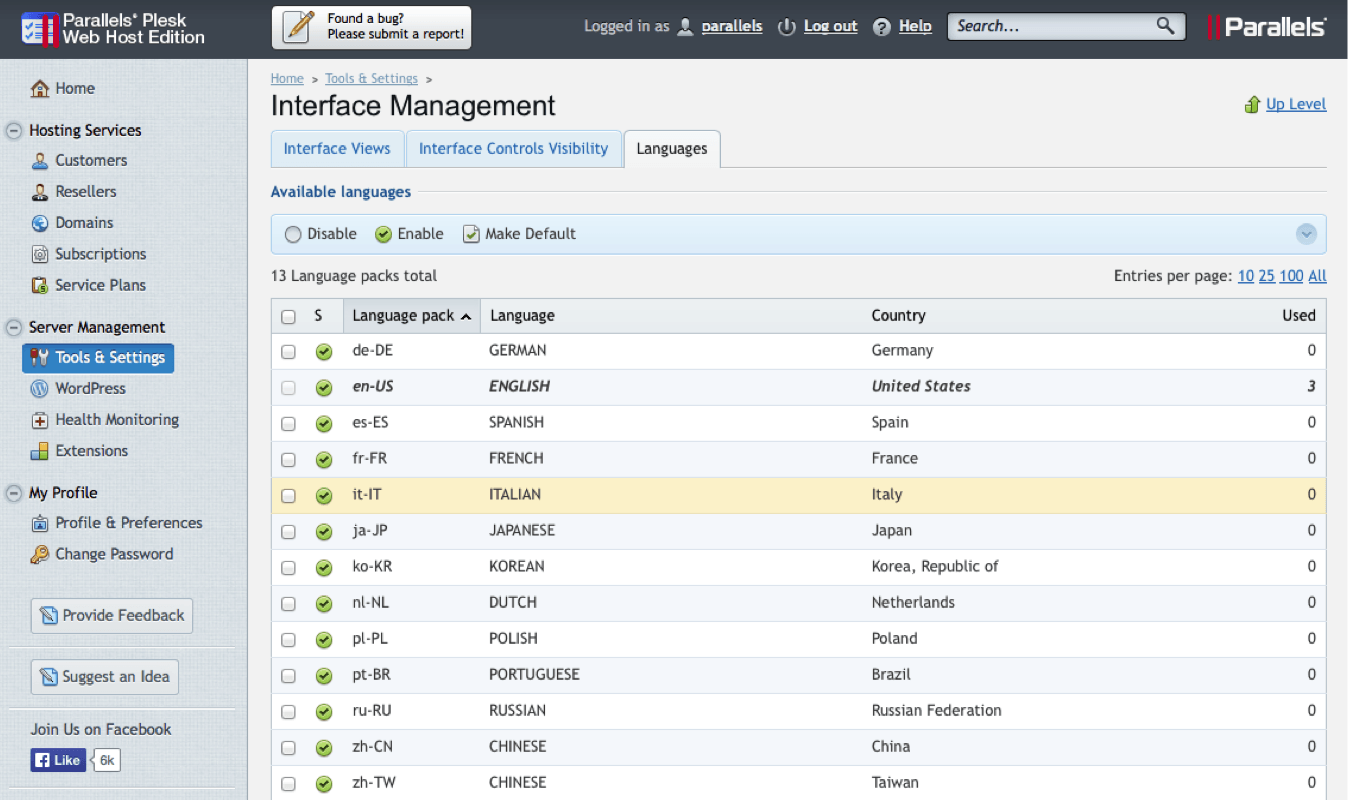
Task: Click the Facebook Like button
Action: (x=58, y=760)
